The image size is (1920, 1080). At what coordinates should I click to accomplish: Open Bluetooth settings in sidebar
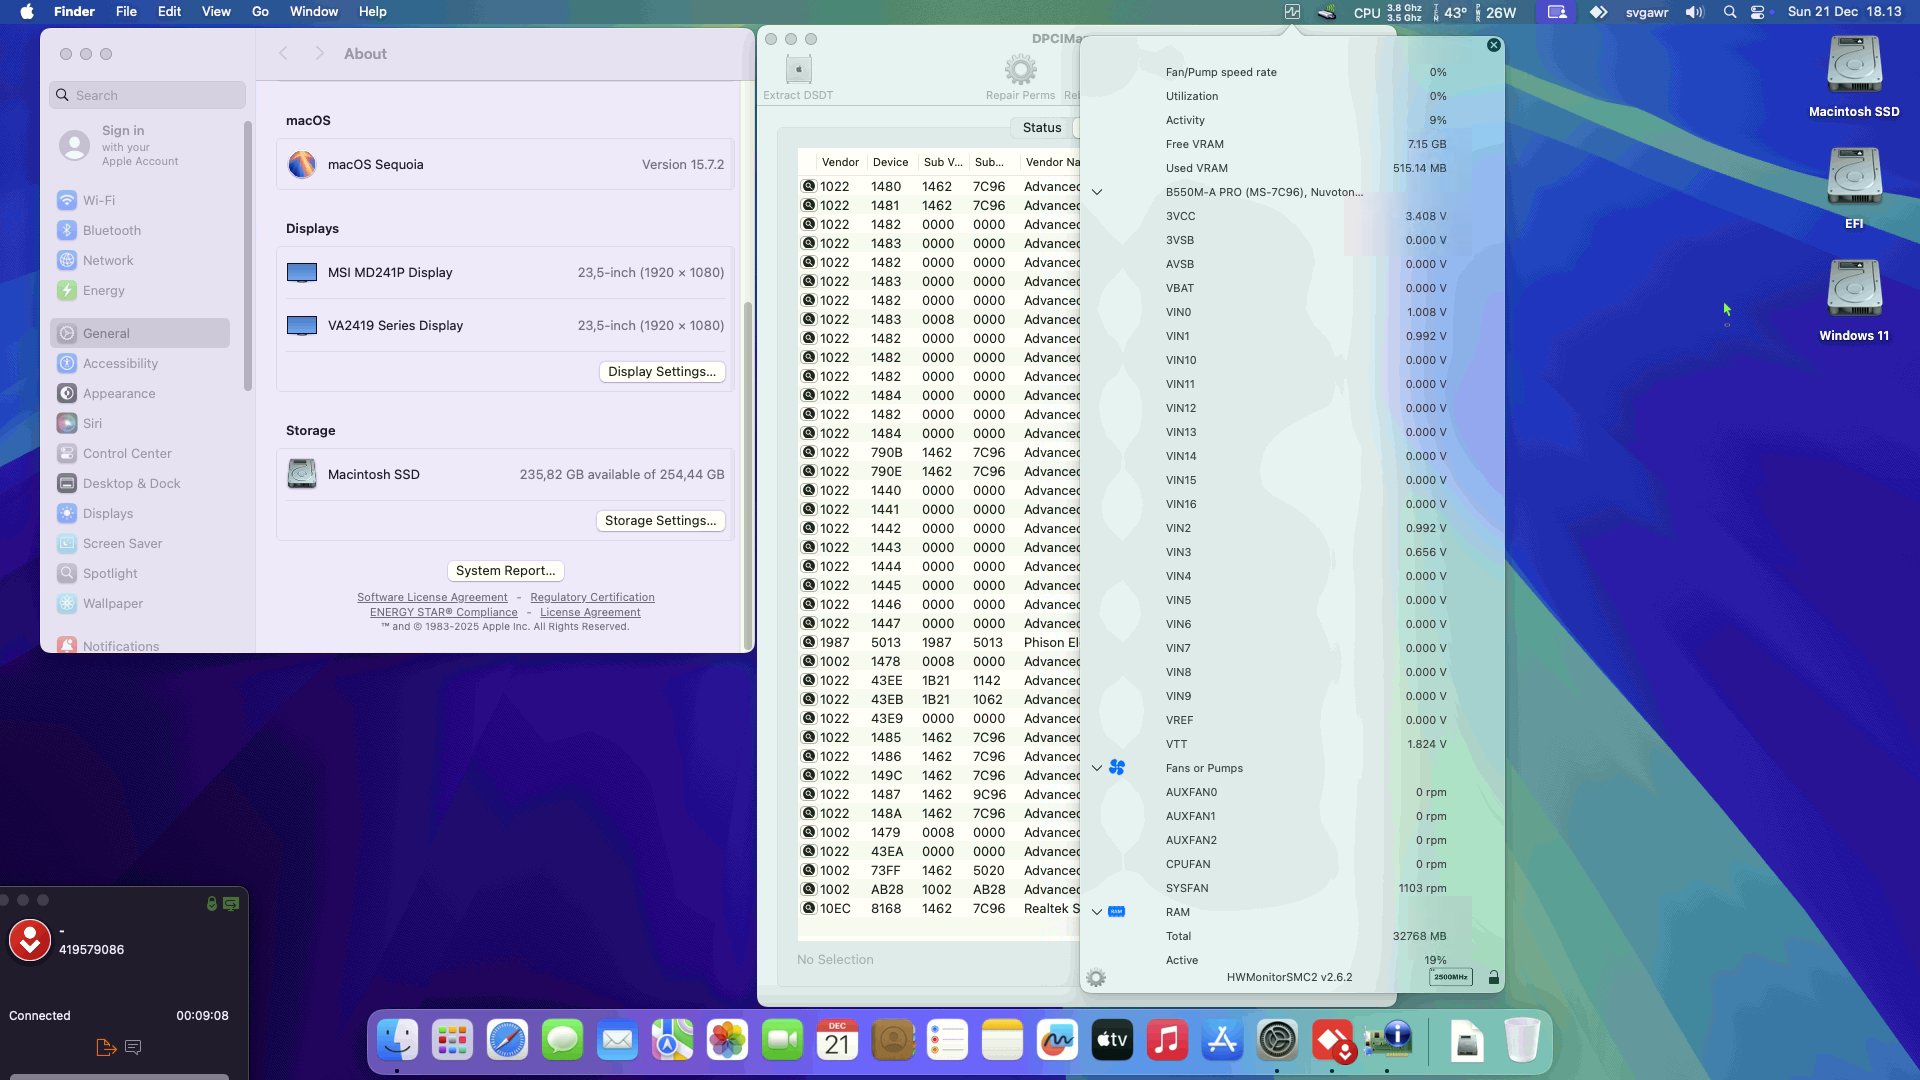click(x=140, y=230)
